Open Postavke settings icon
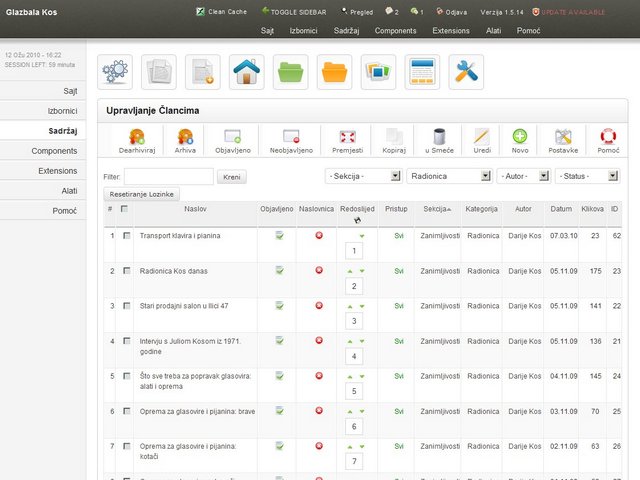This screenshot has width=640, height=480. (563, 138)
